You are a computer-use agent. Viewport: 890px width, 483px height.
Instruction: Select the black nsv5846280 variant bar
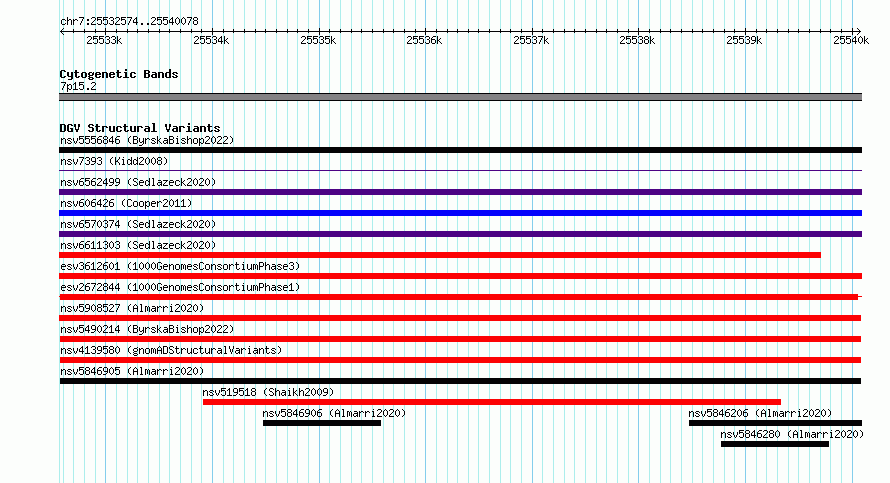pos(775,444)
